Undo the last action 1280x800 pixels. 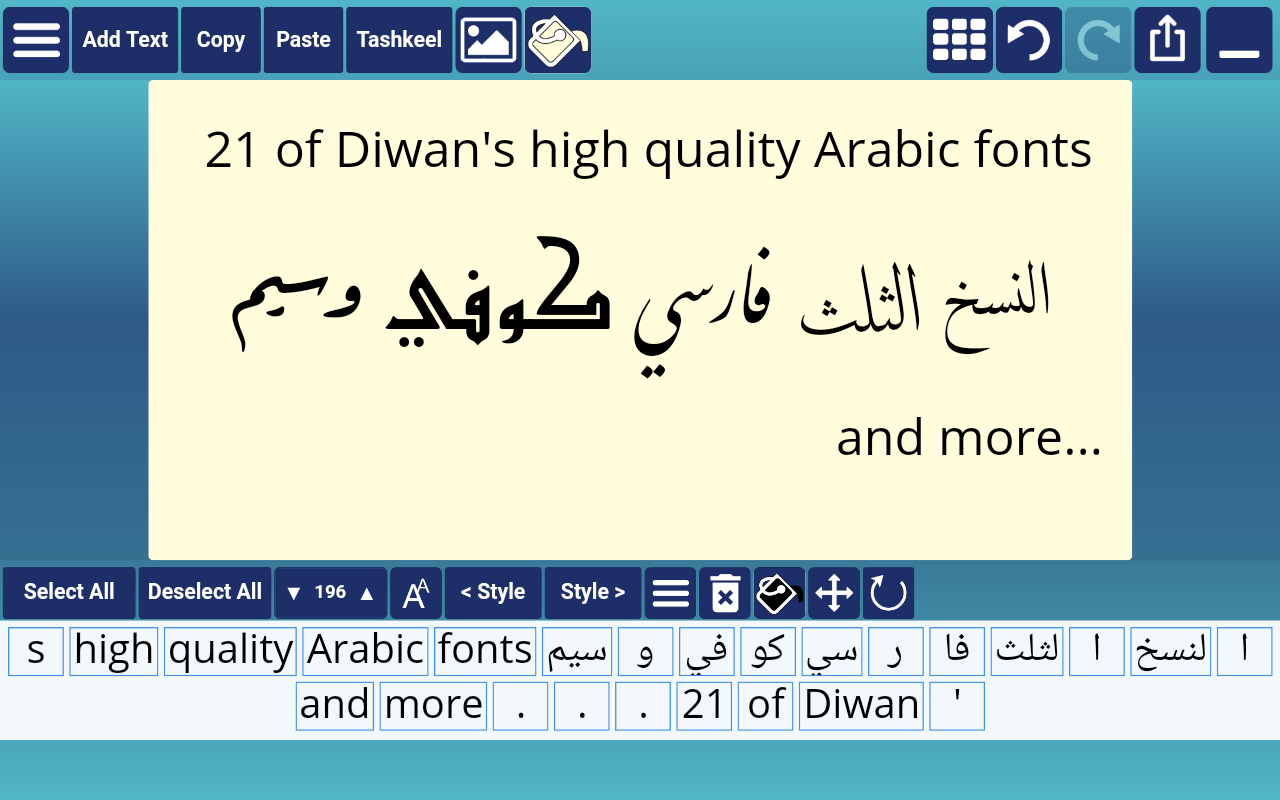pos(1028,40)
